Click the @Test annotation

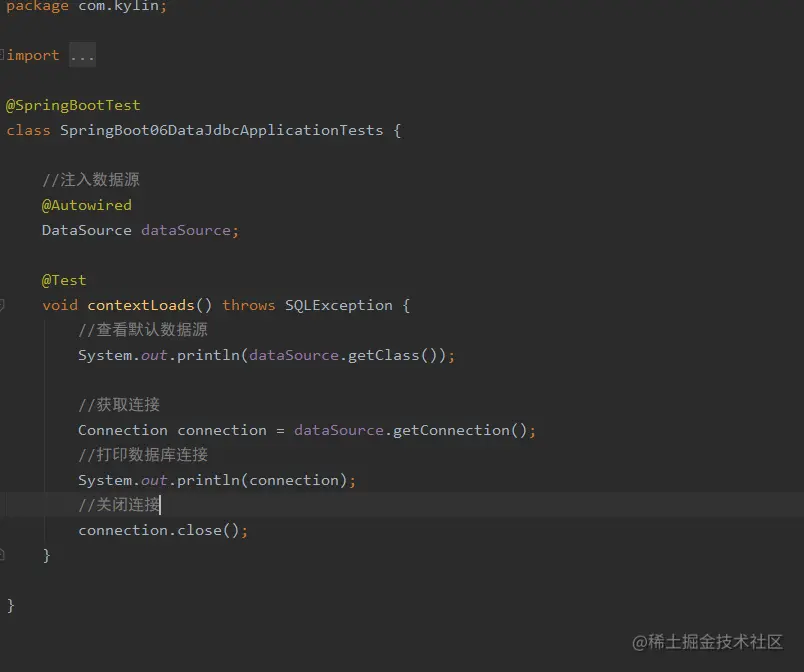64,280
